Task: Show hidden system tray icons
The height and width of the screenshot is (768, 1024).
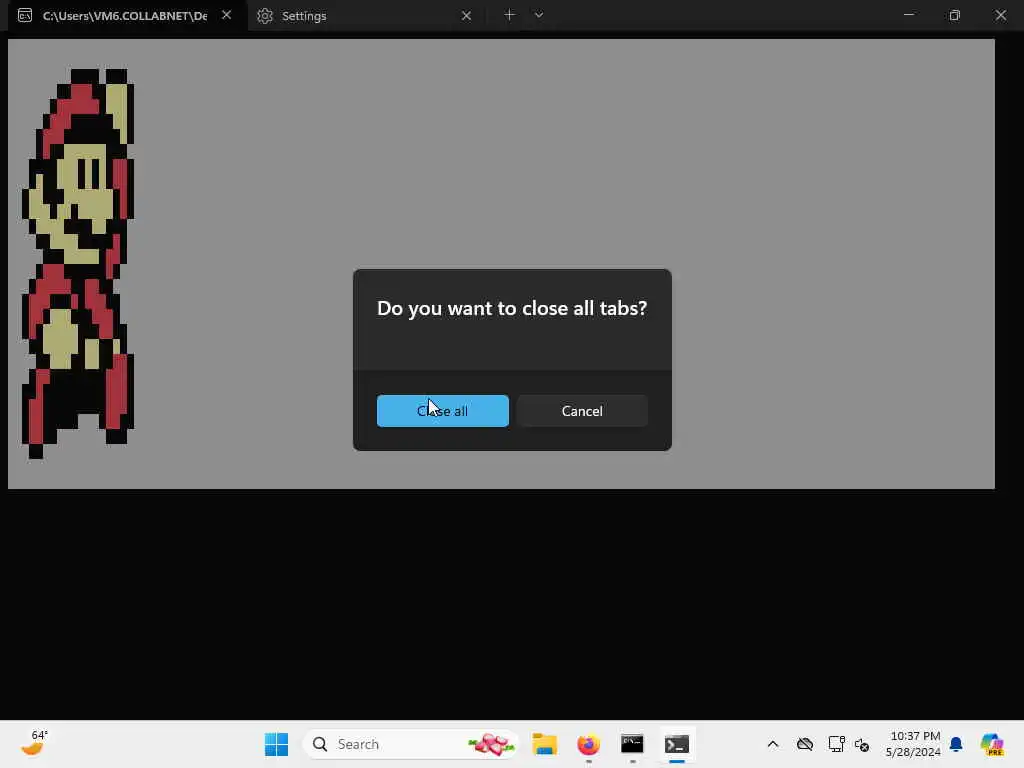Action: (x=773, y=744)
